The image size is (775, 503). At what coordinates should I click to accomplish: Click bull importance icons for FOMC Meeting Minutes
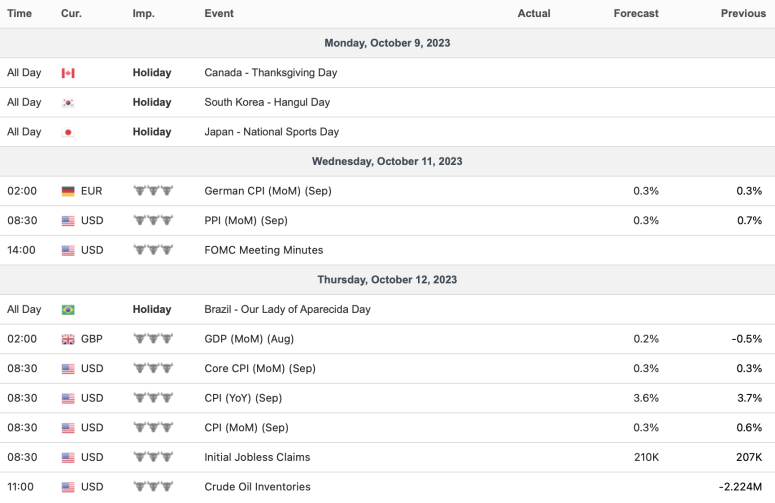click(153, 250)
